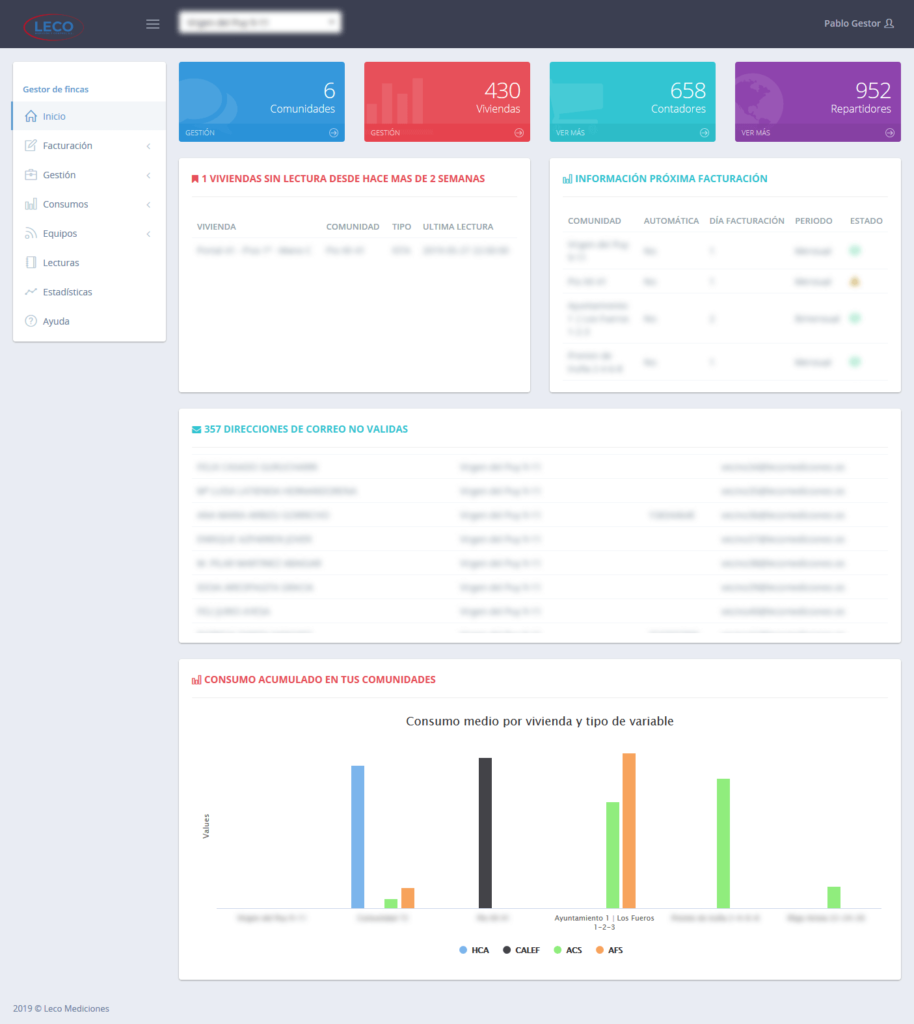
Task: Click GESTIÓN link on Comunidades card
Action: point(200,132)
